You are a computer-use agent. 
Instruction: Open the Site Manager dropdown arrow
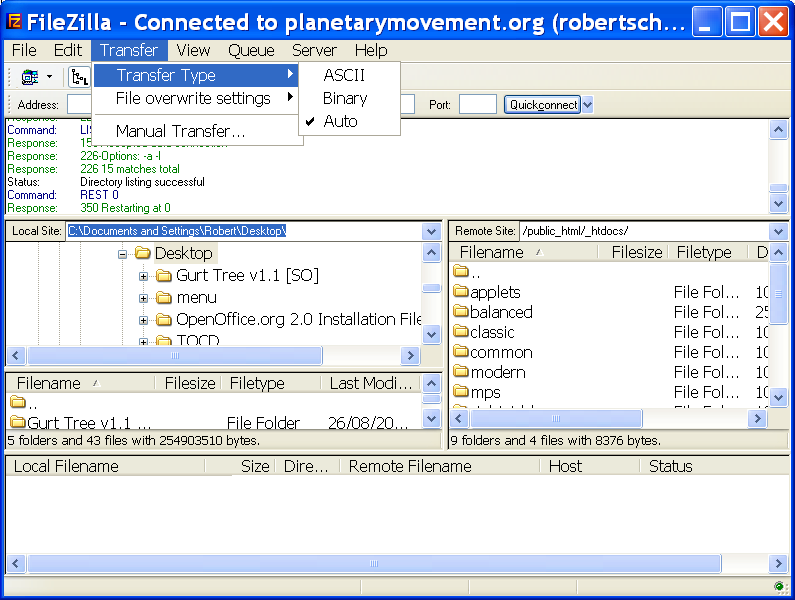click(49, 77)
